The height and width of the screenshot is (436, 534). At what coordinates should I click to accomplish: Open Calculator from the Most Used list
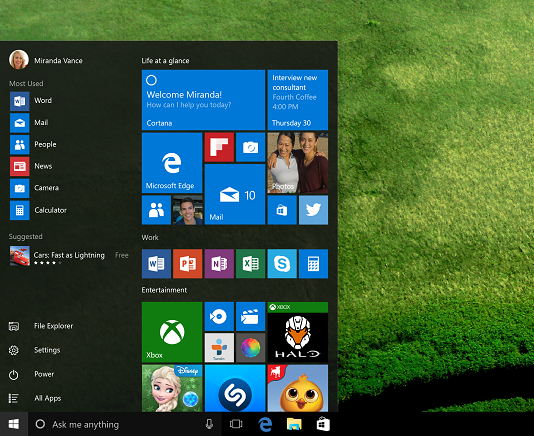tap(68, 210)
